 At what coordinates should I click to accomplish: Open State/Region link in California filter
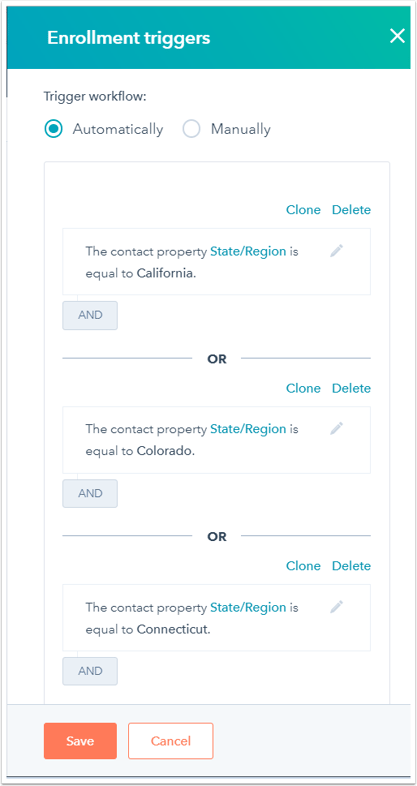coord(248,251)
